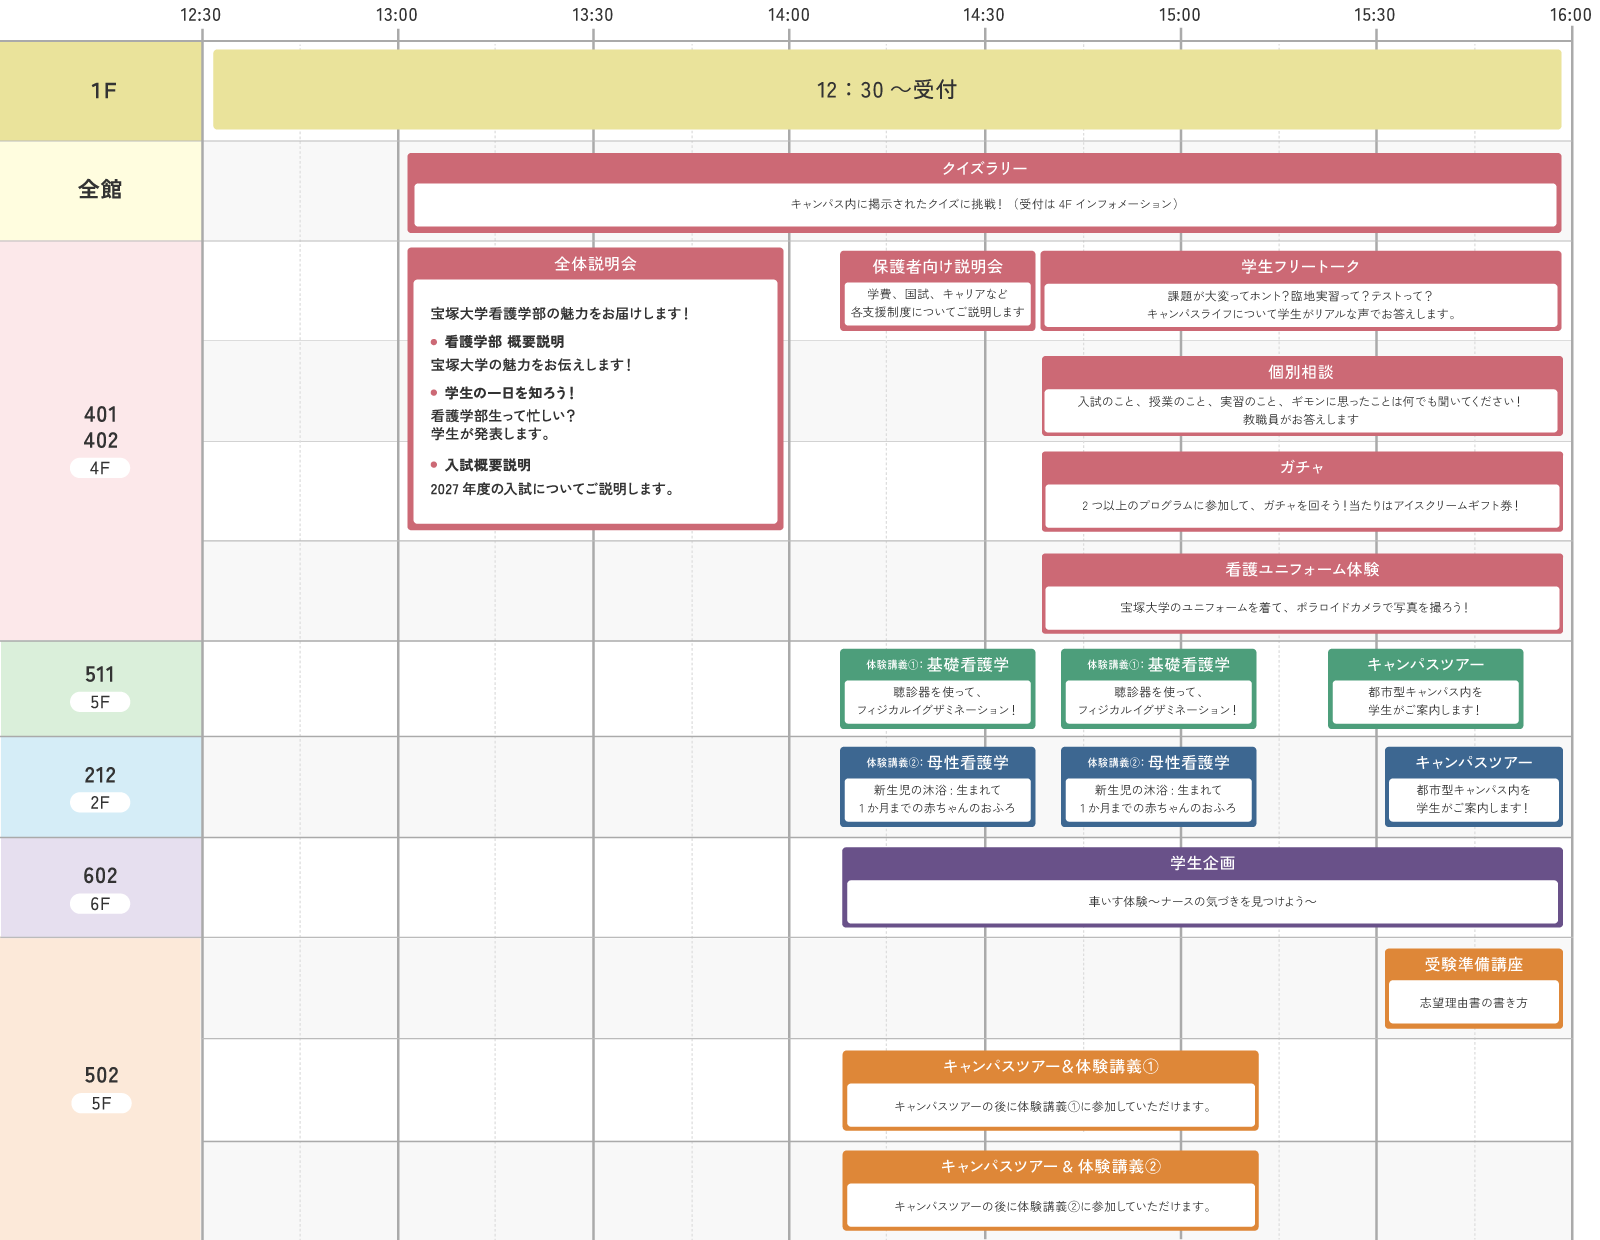Click the ガチャ event block
Image resolution: width=1600 pixels, height=1240 pixels.
click(1301, 491)
